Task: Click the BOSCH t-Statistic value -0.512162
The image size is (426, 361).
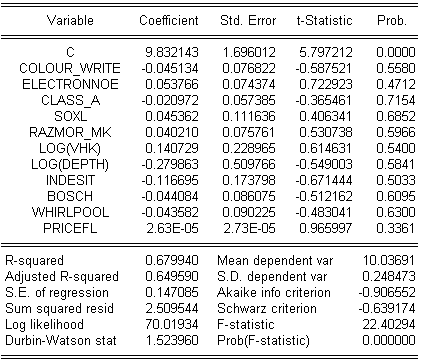Action: click(x=324, y=196)
